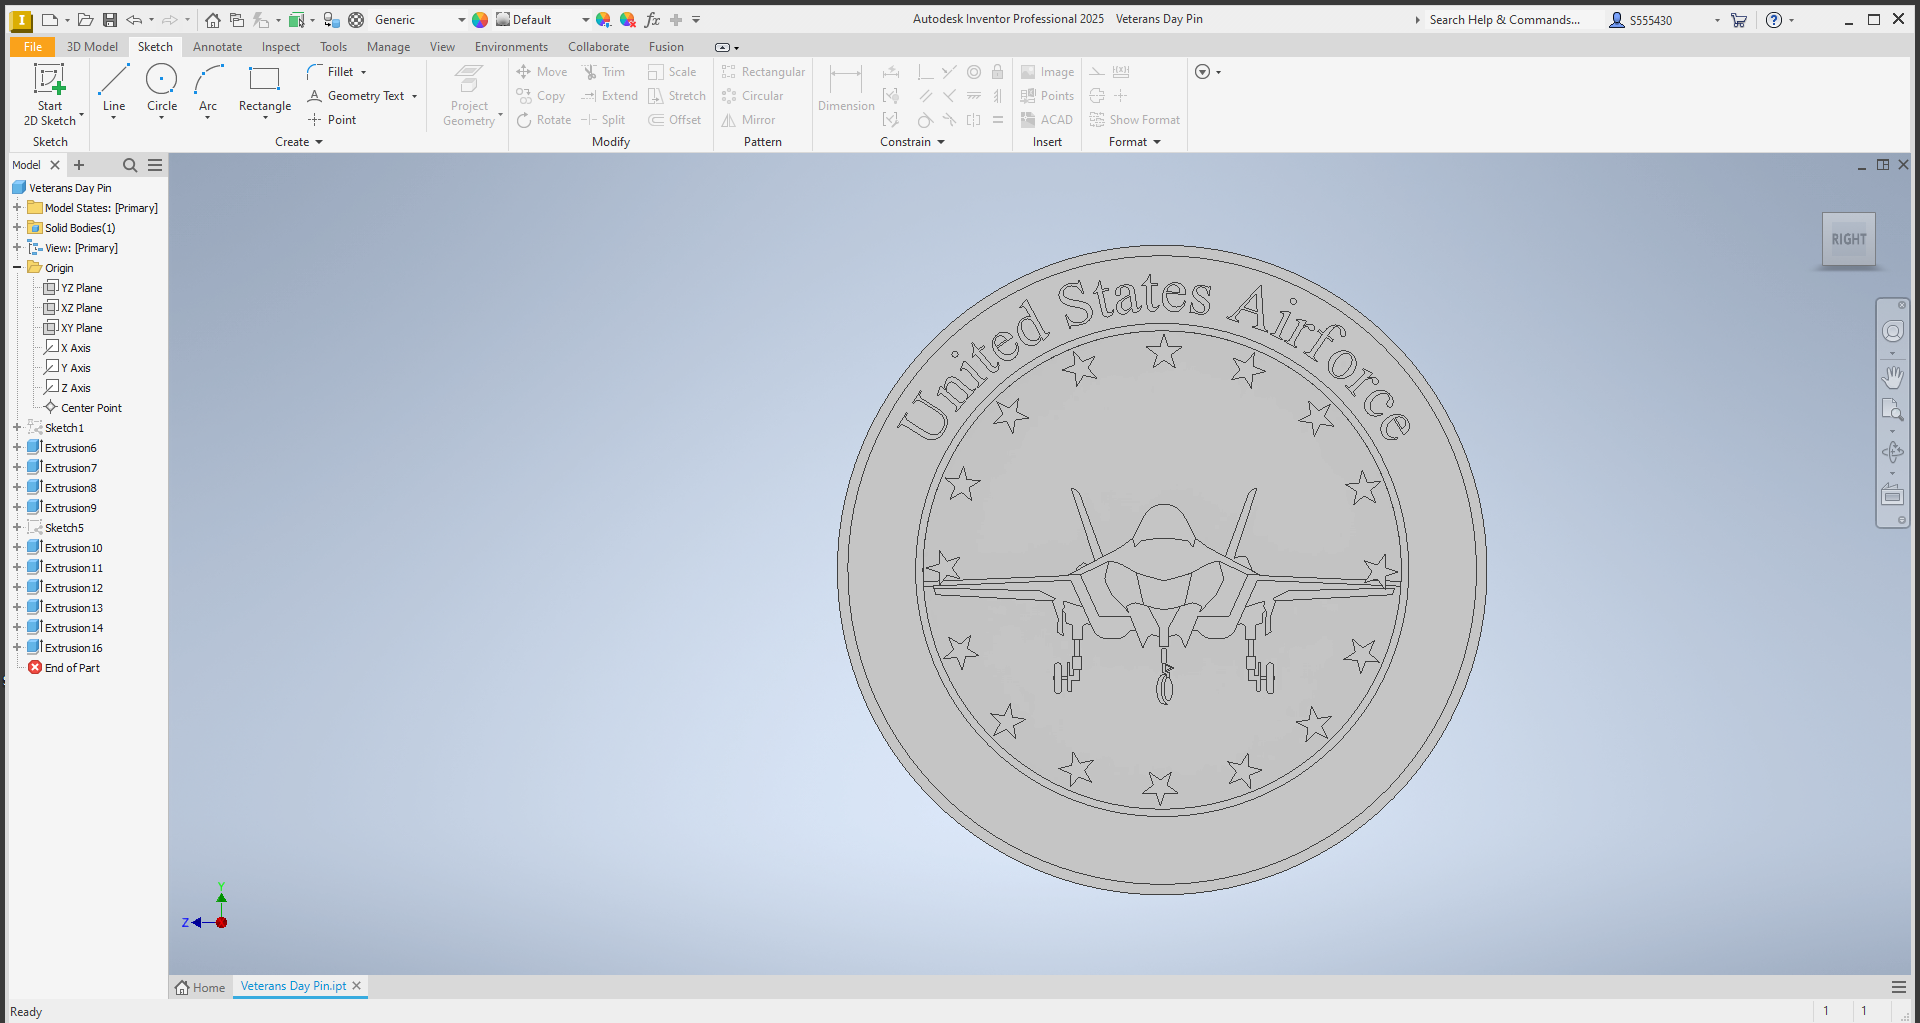Go to Home view icon in title bar

(x=213, y=20)
